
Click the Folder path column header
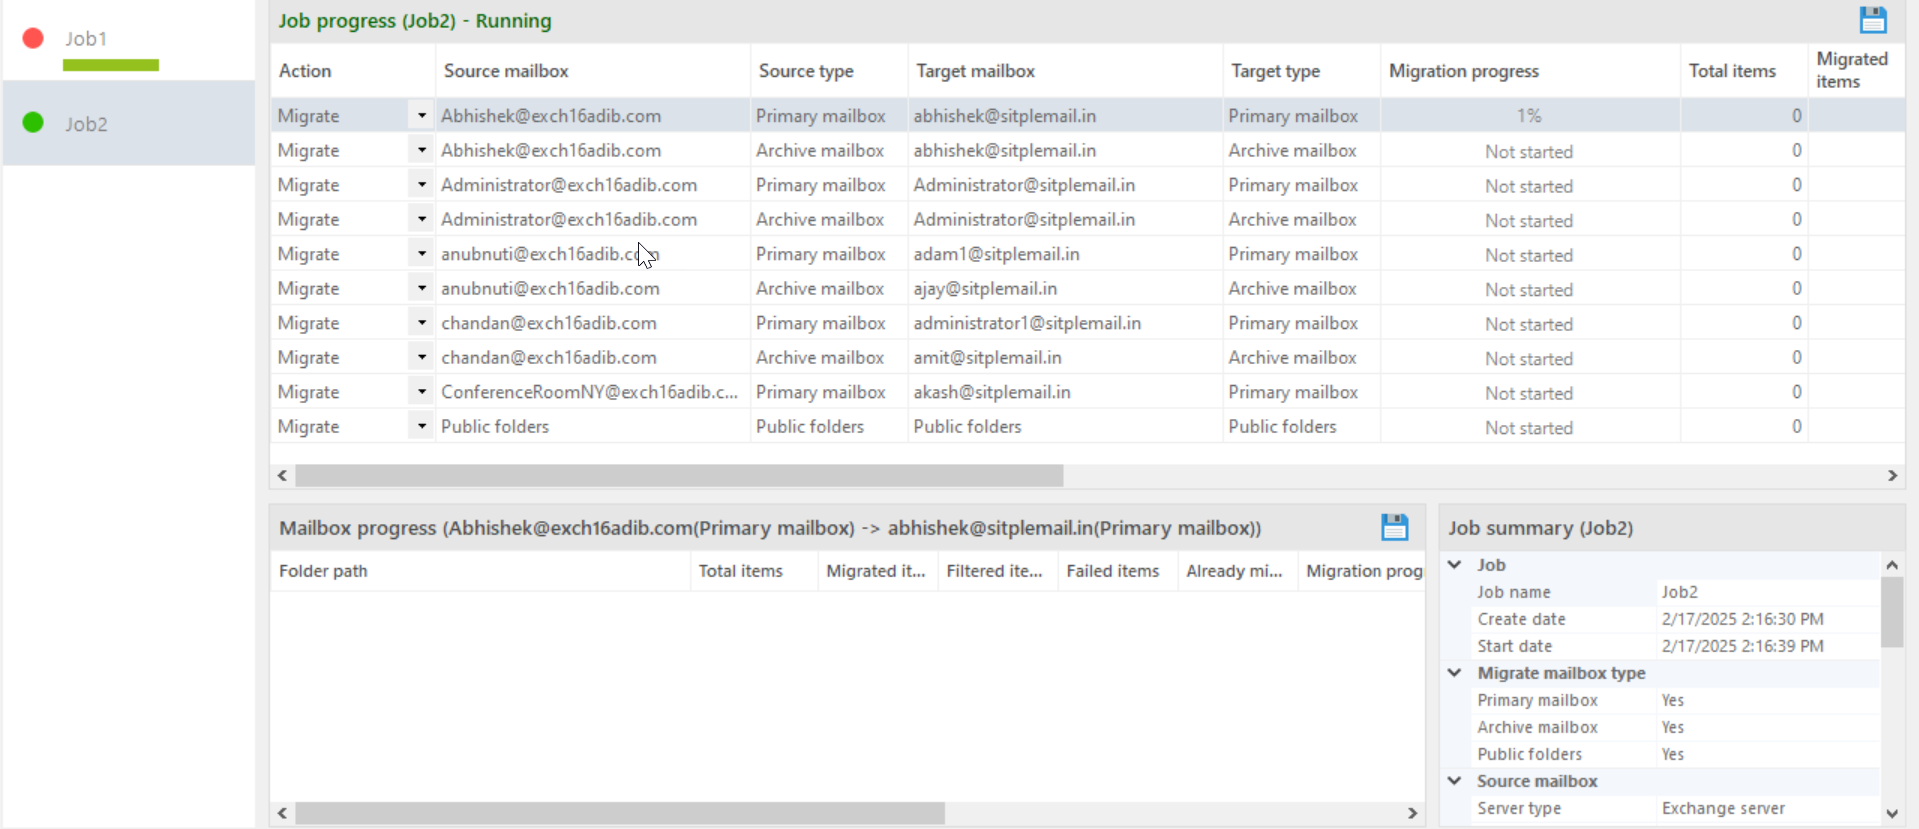pyautogui.click(x=480, y=571)
